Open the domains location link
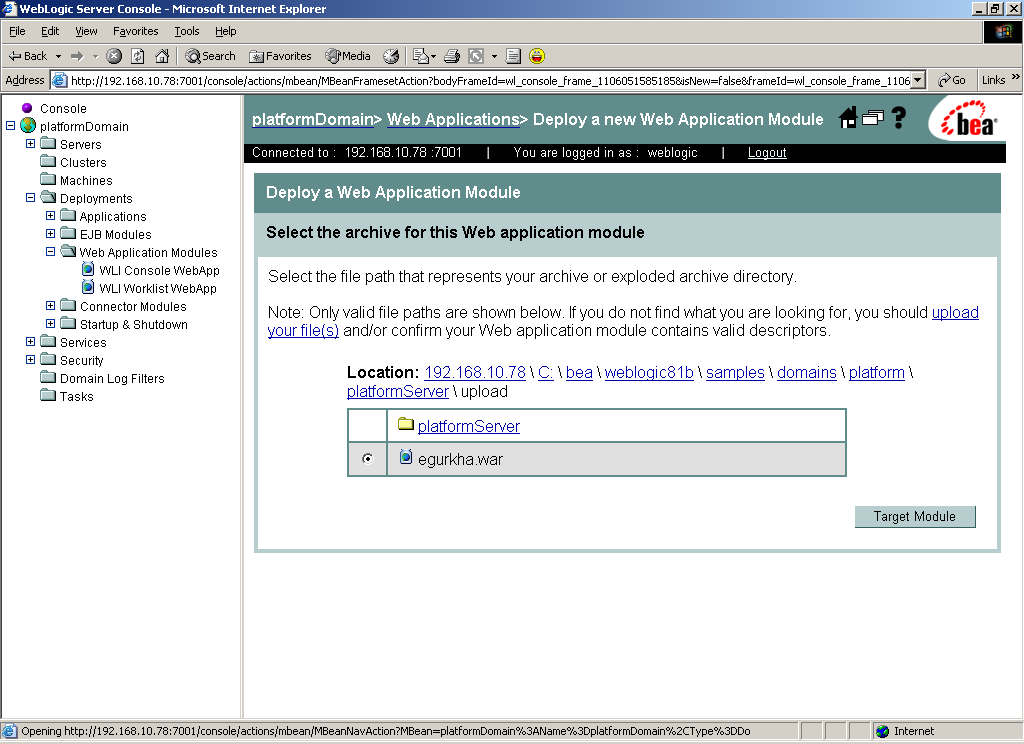 (807, 372)
